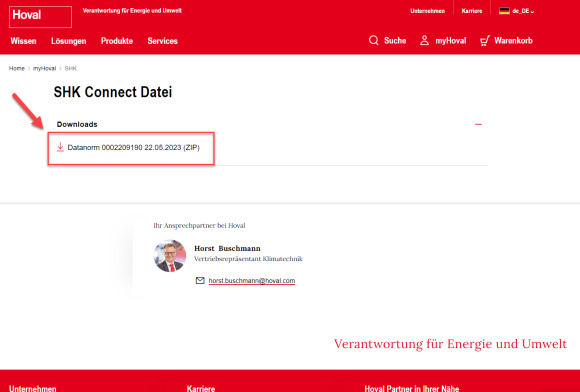Click SHK in breadcrumb
580x392 pixels.
tap(71, 68)
